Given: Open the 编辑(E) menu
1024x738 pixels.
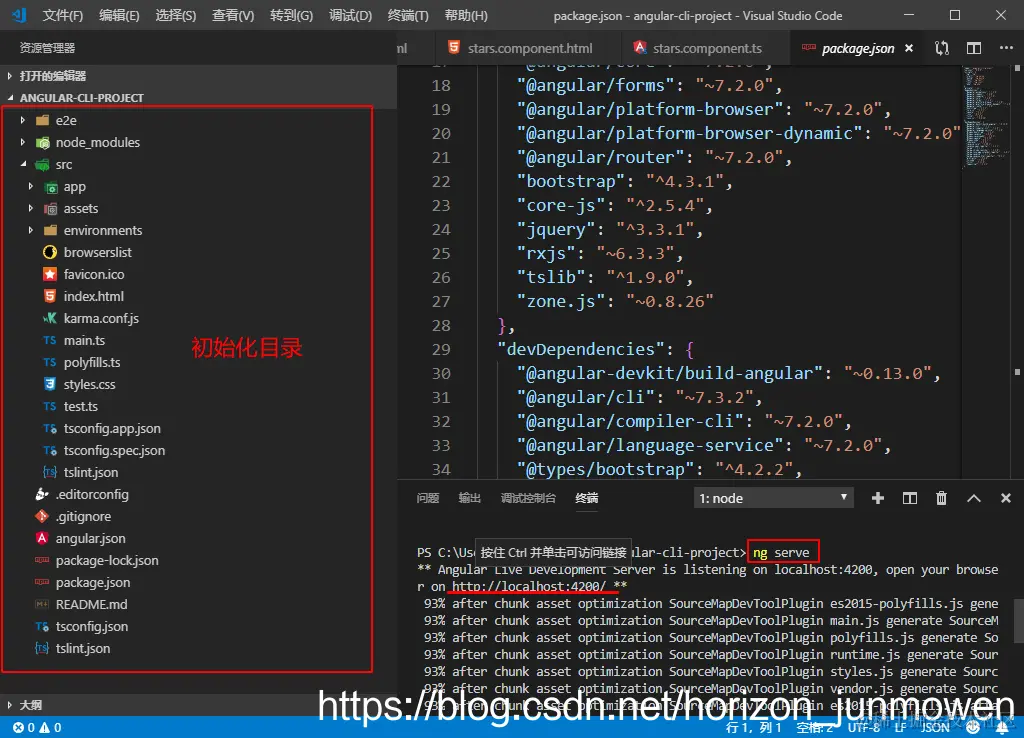Looking at the screenshot, I should pos(119,15).
